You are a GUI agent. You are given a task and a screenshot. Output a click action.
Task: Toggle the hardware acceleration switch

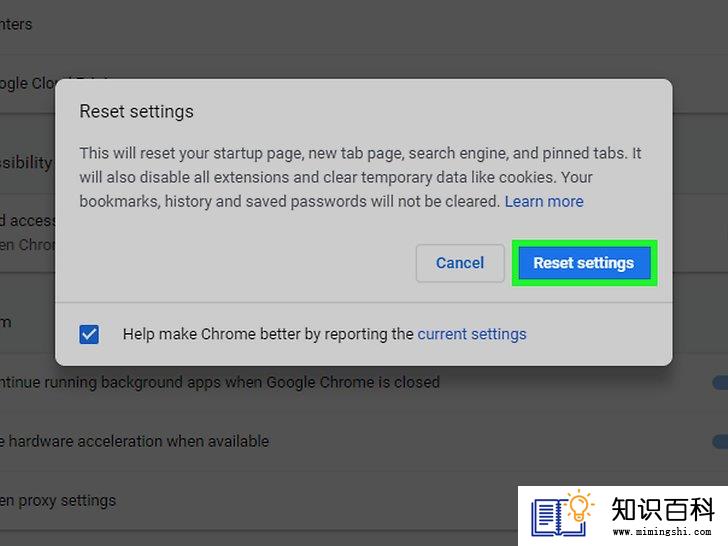pyautogui.click(x=720, y=441)
